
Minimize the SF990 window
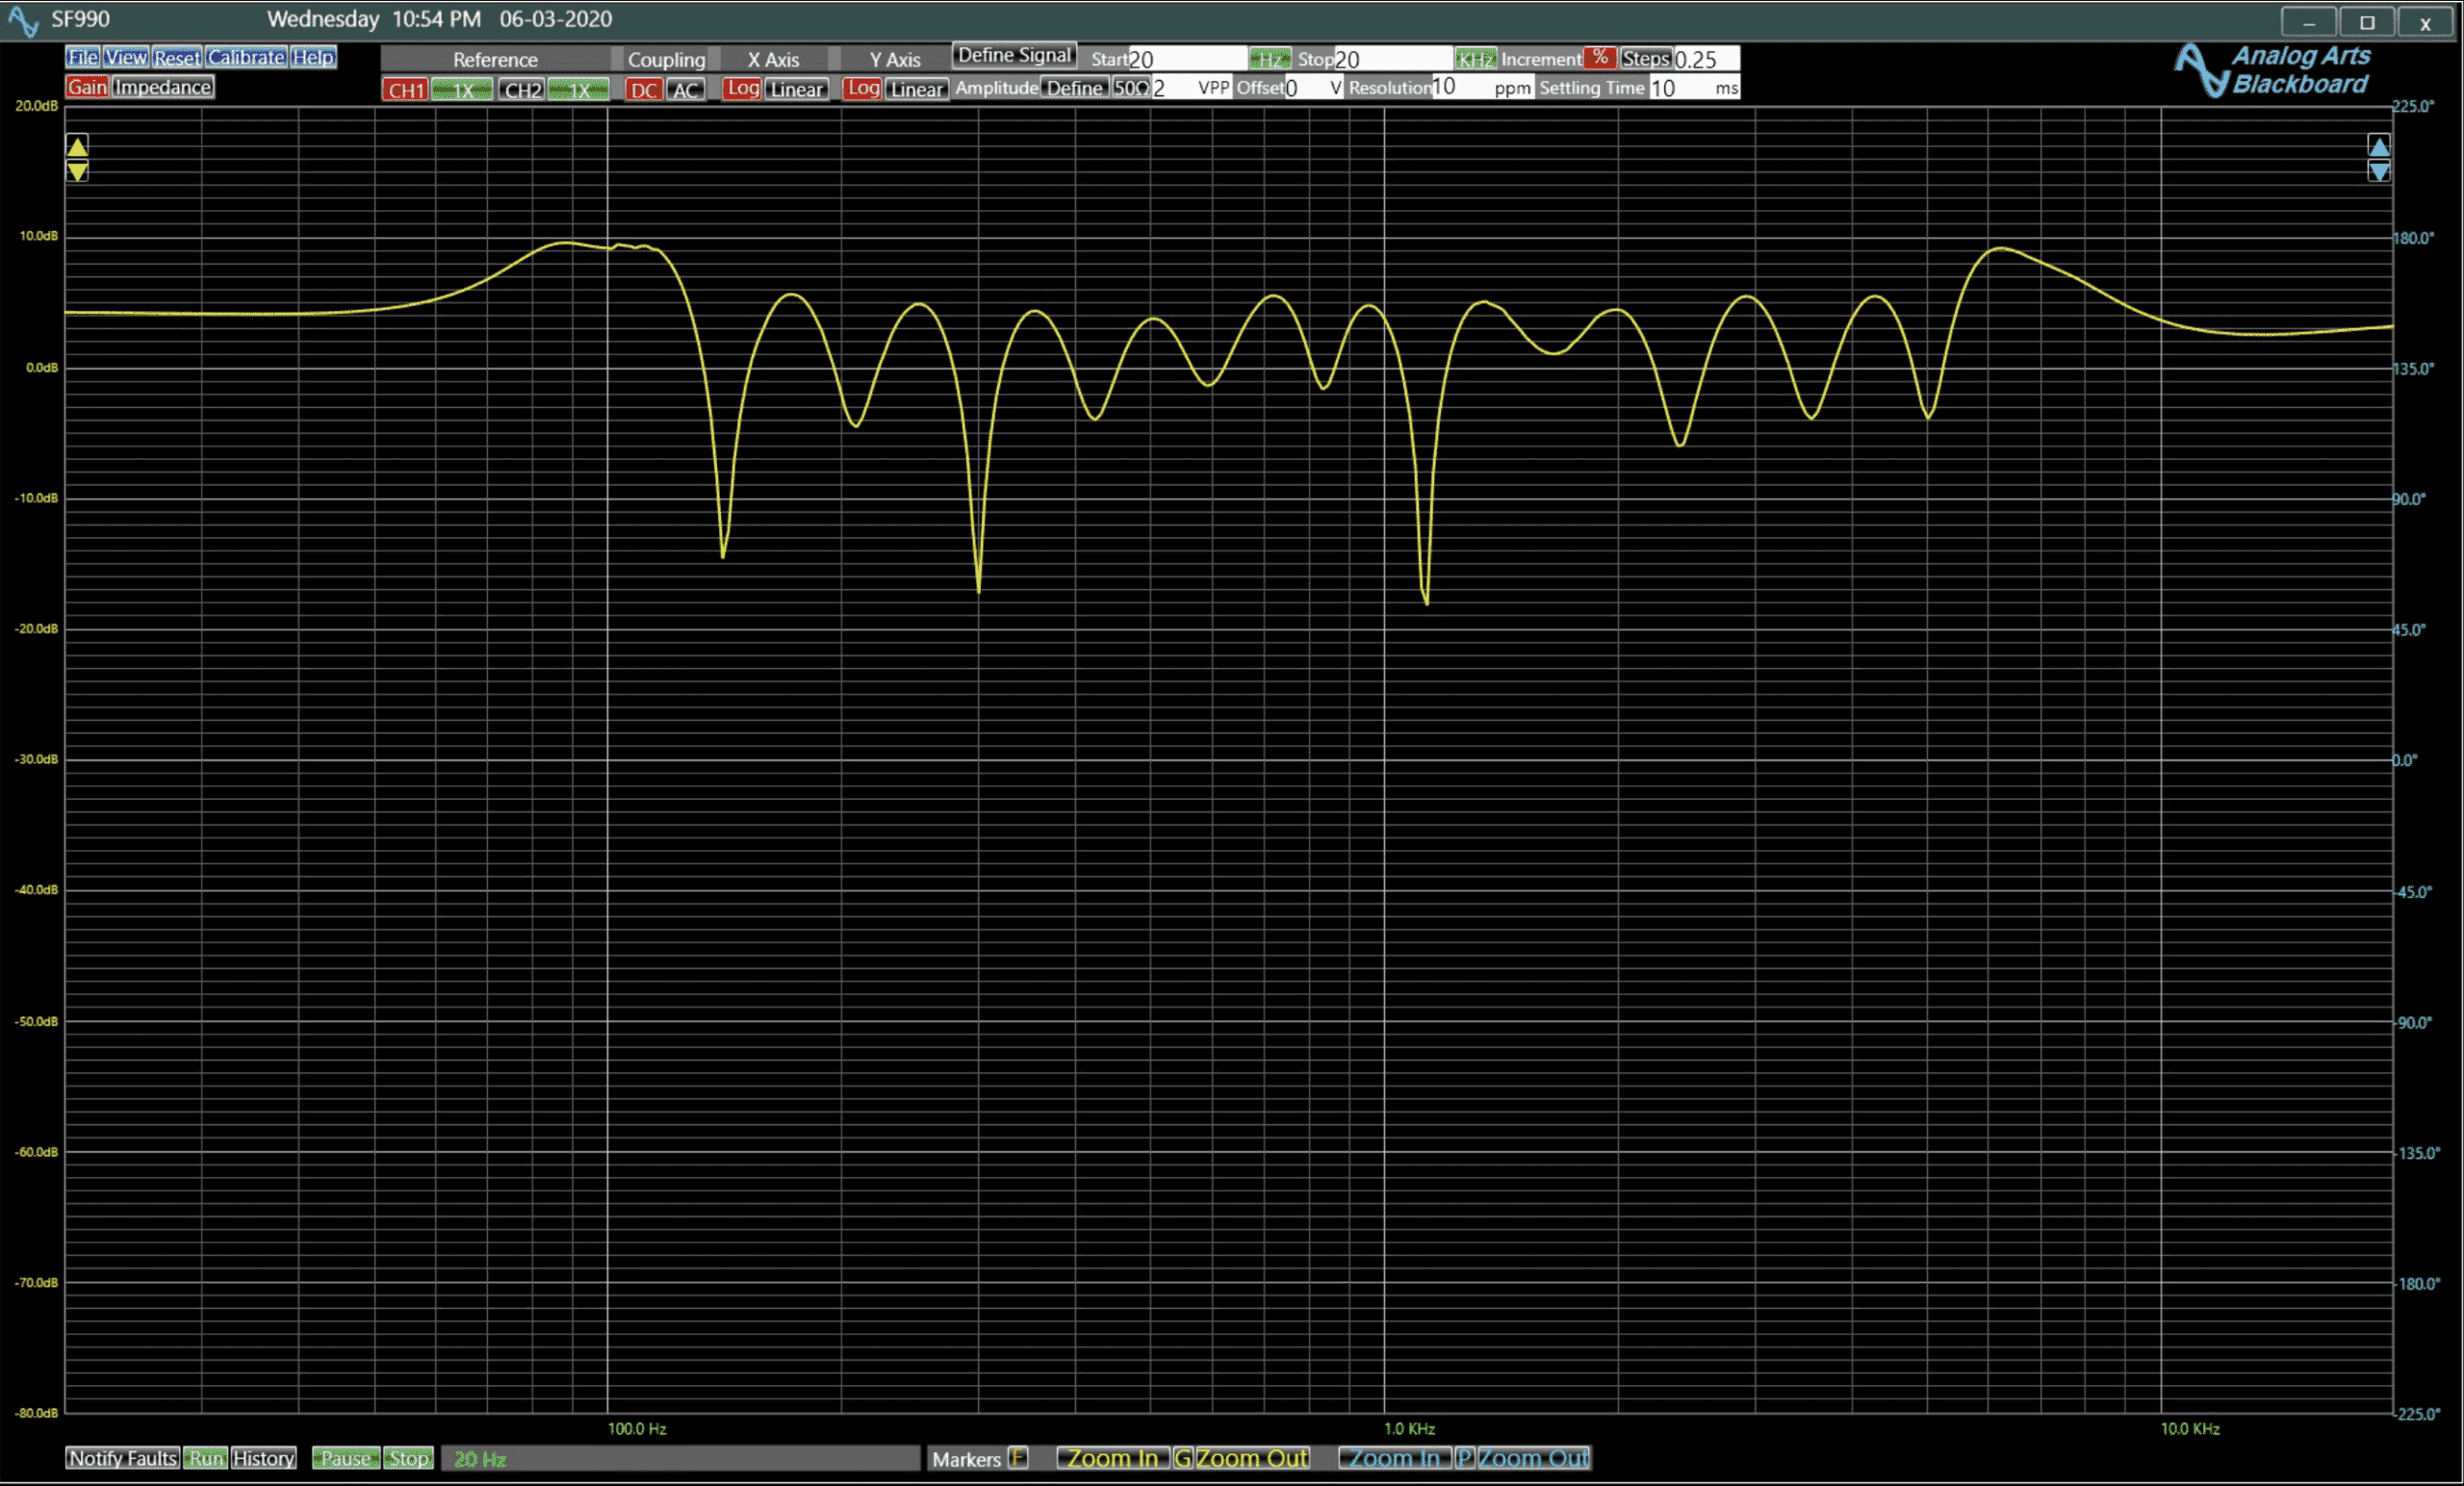point(2309,22)
